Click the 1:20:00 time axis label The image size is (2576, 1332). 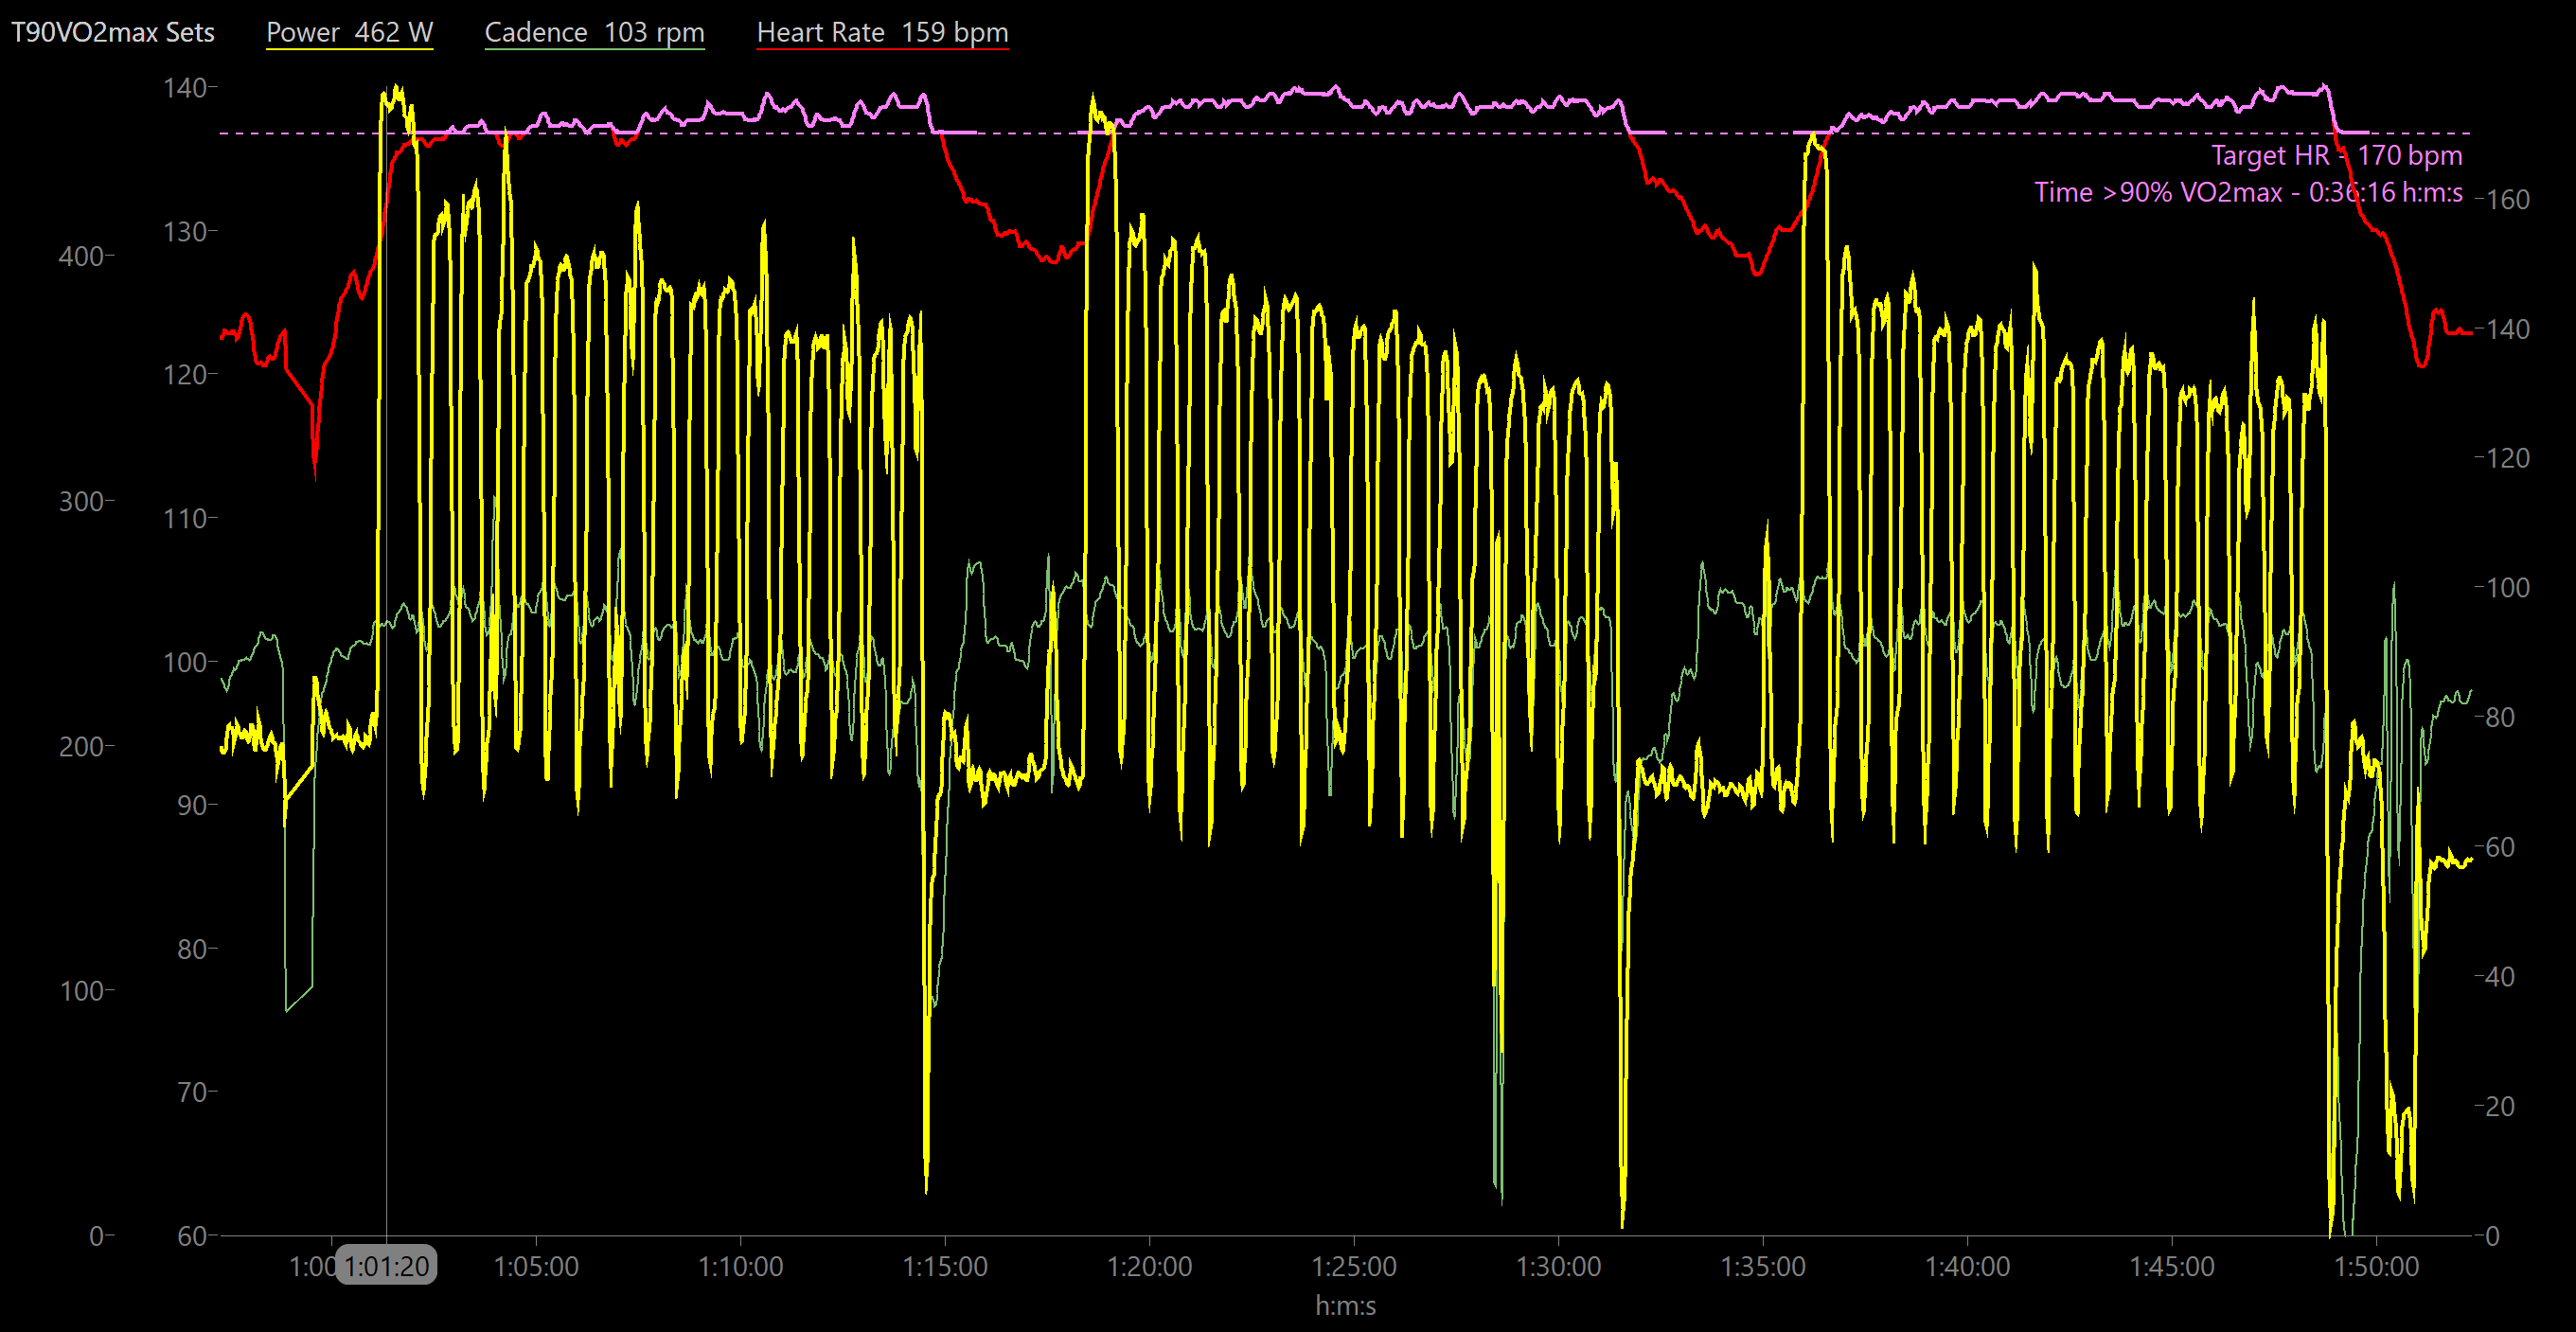(x=1149, y=1266)
